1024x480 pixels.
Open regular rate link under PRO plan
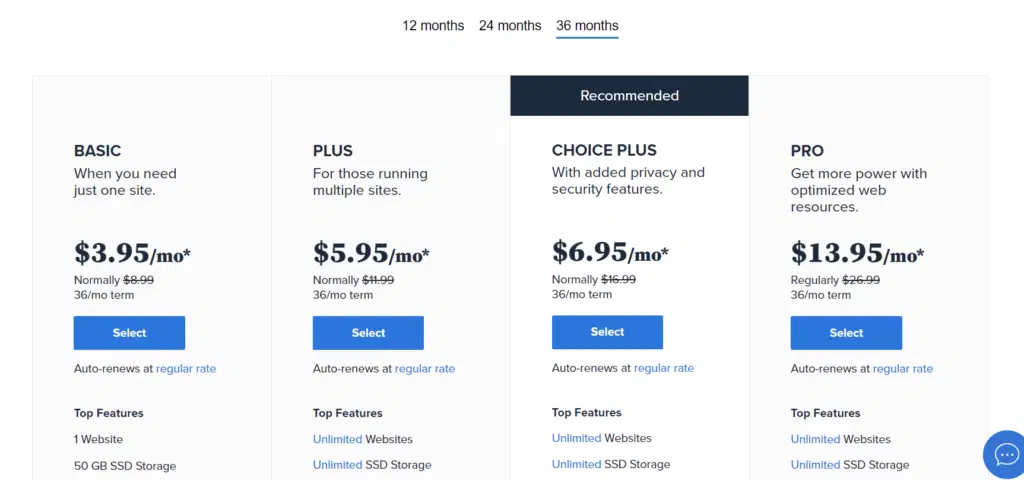click(x=903, y=369)
